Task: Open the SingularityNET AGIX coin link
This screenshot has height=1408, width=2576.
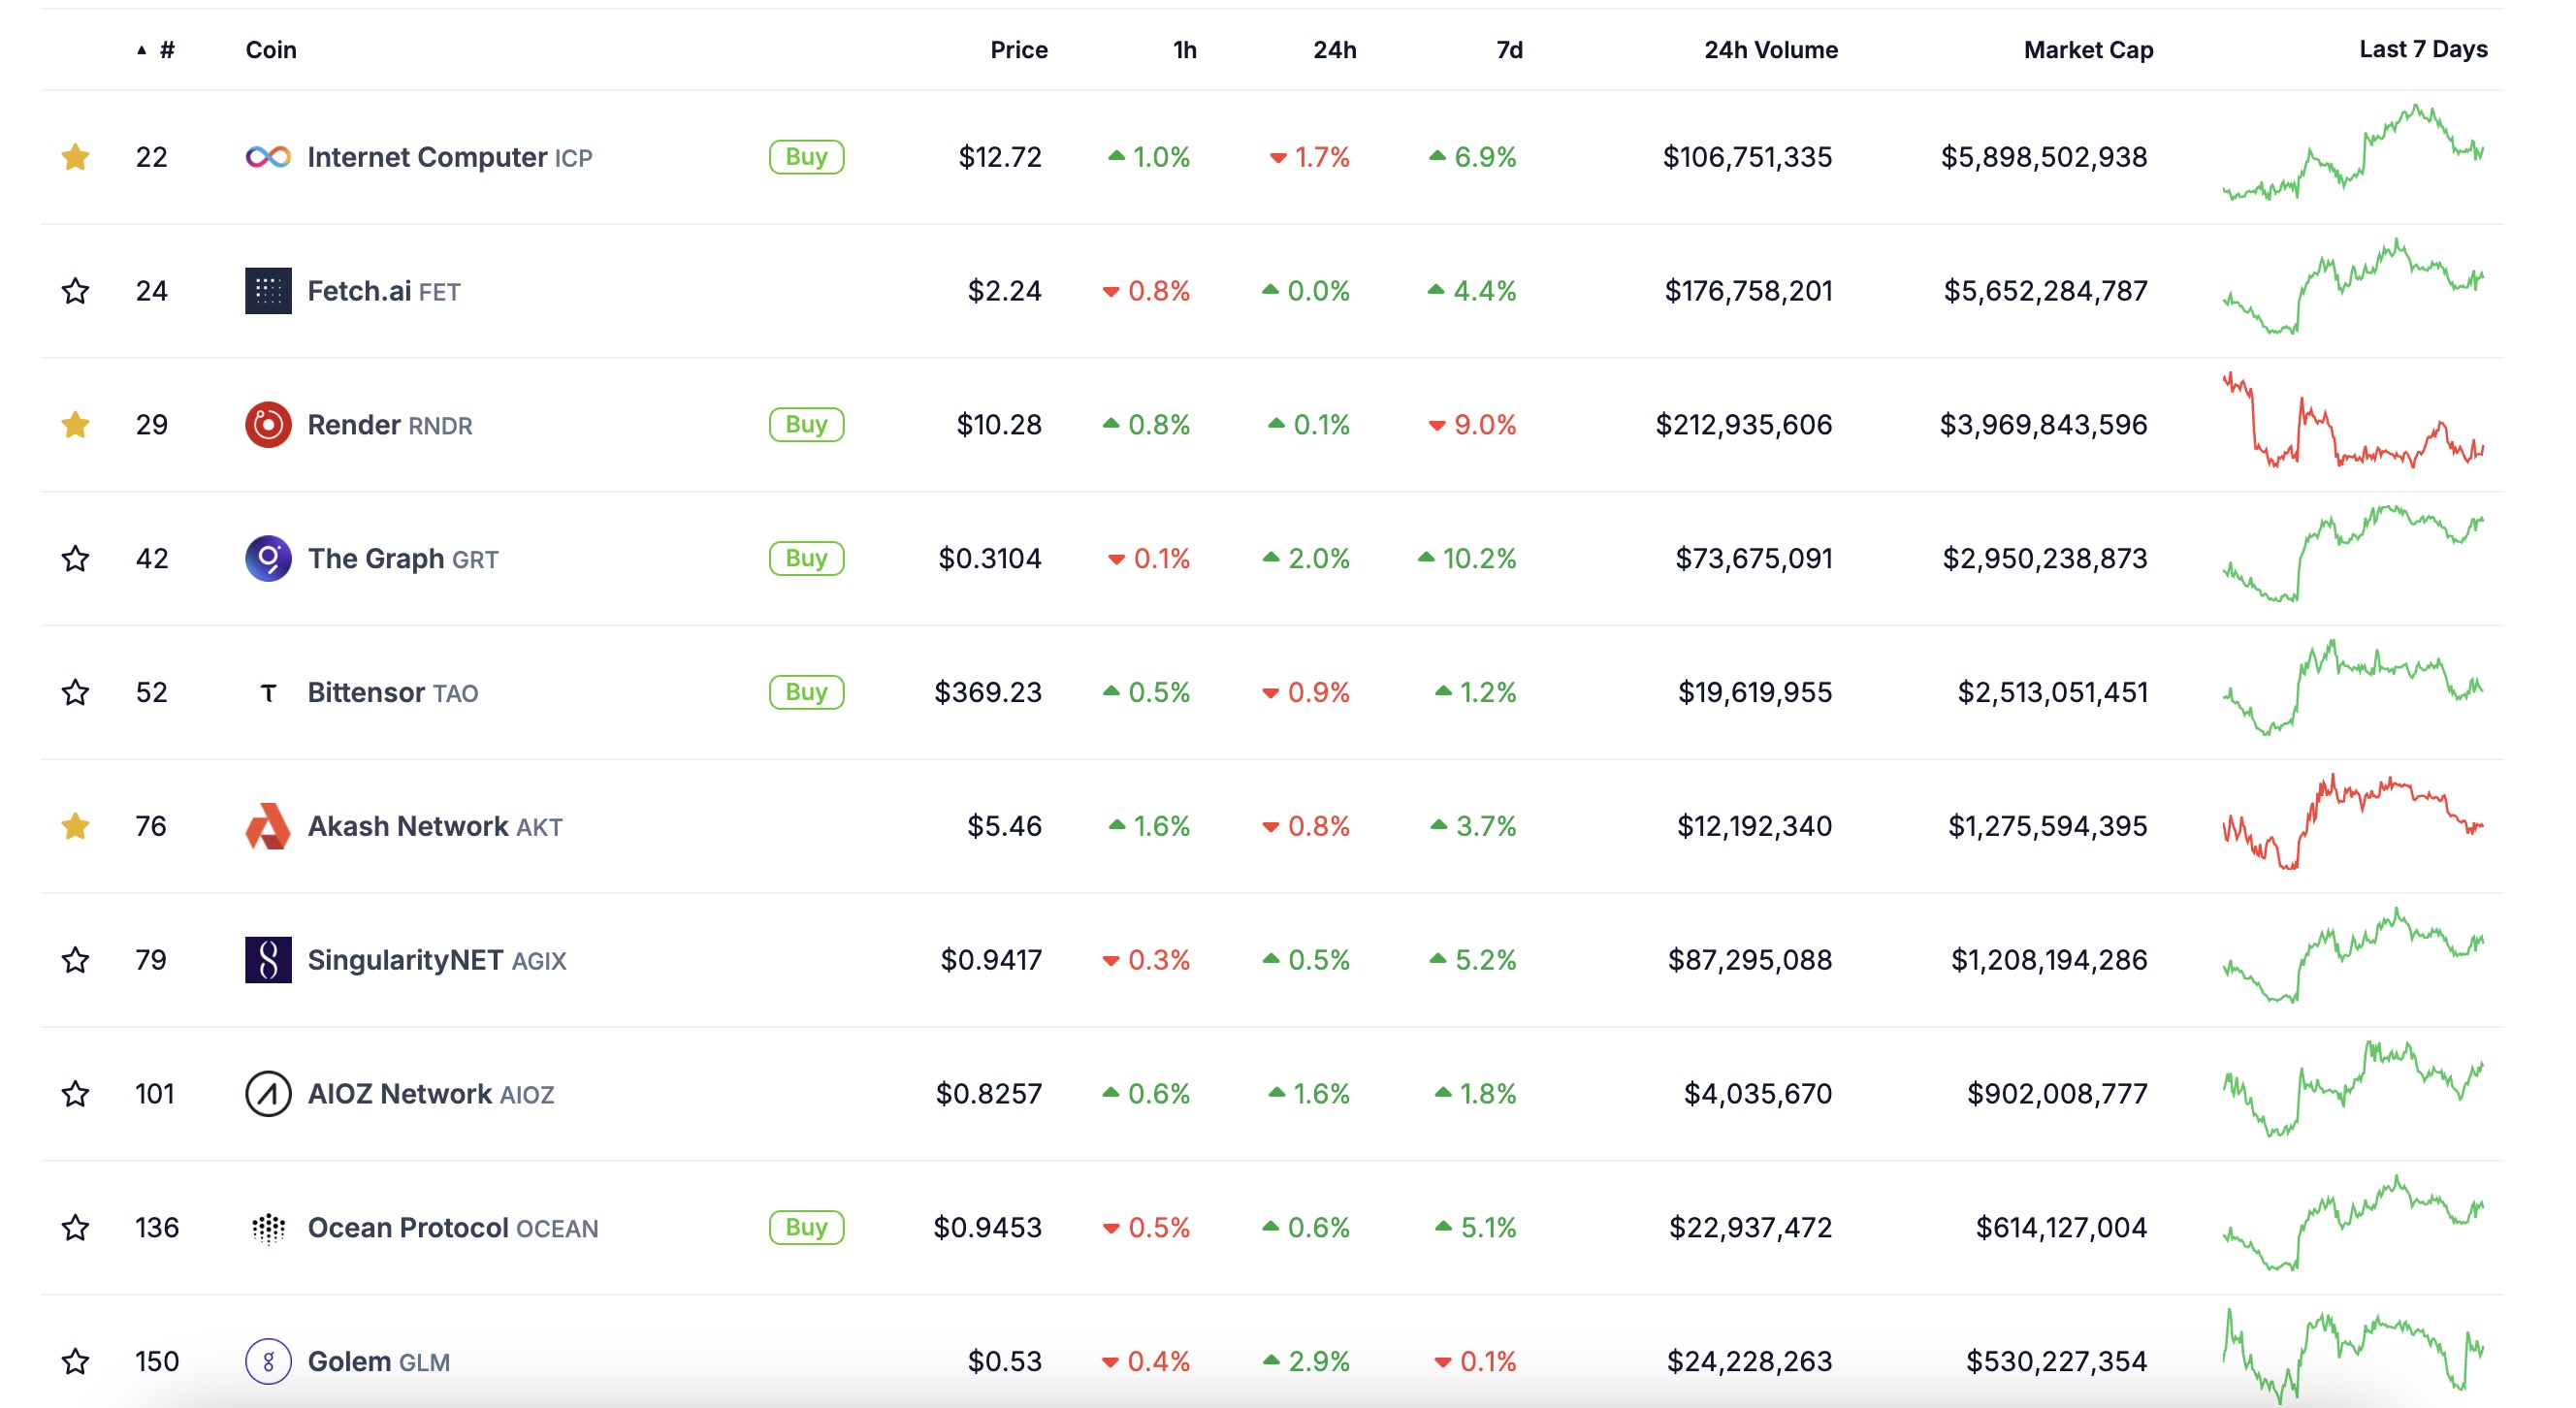Action: tap(436, 960)
